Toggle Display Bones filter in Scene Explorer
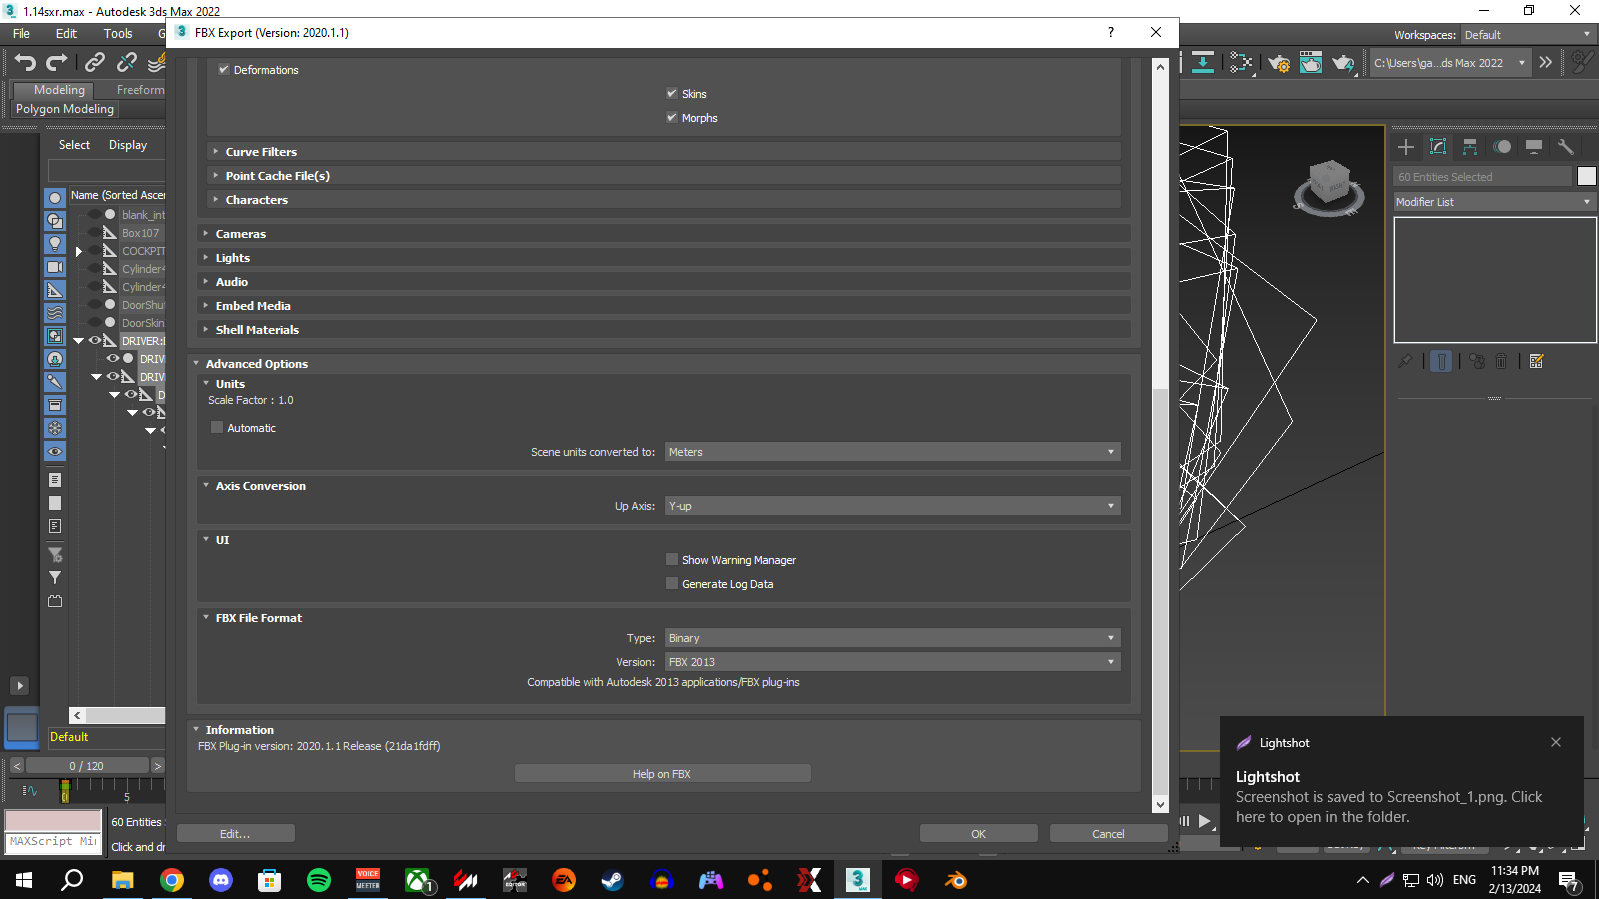 pos(55,382)
